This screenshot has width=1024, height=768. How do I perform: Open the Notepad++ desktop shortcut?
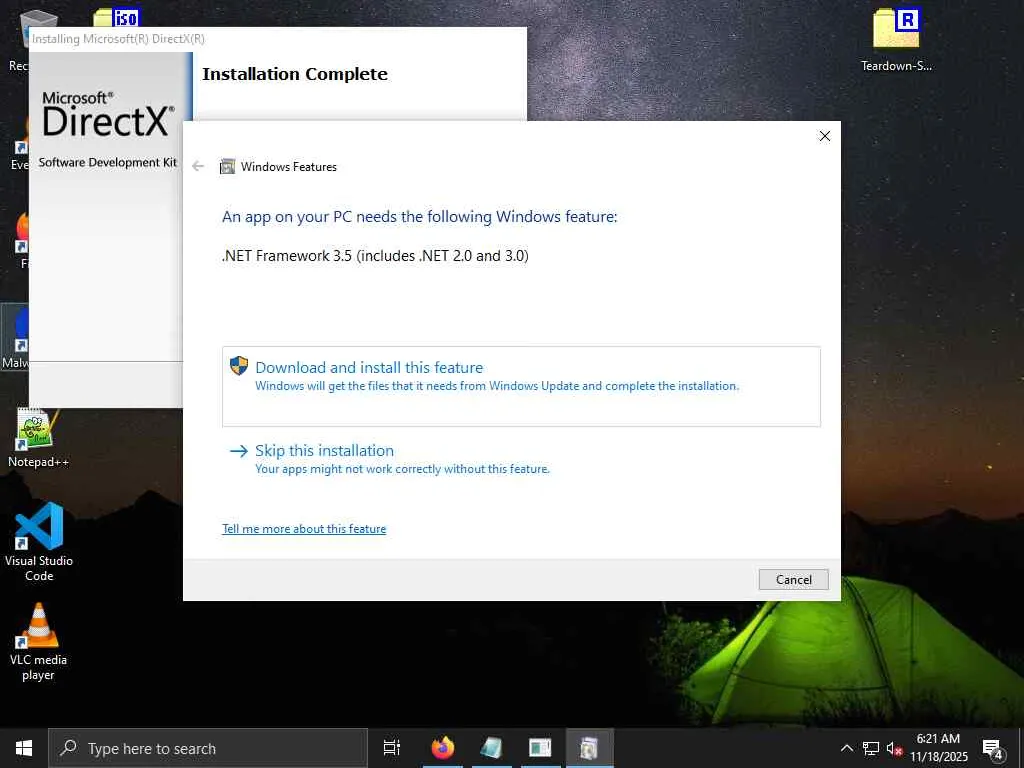(38, 439)
